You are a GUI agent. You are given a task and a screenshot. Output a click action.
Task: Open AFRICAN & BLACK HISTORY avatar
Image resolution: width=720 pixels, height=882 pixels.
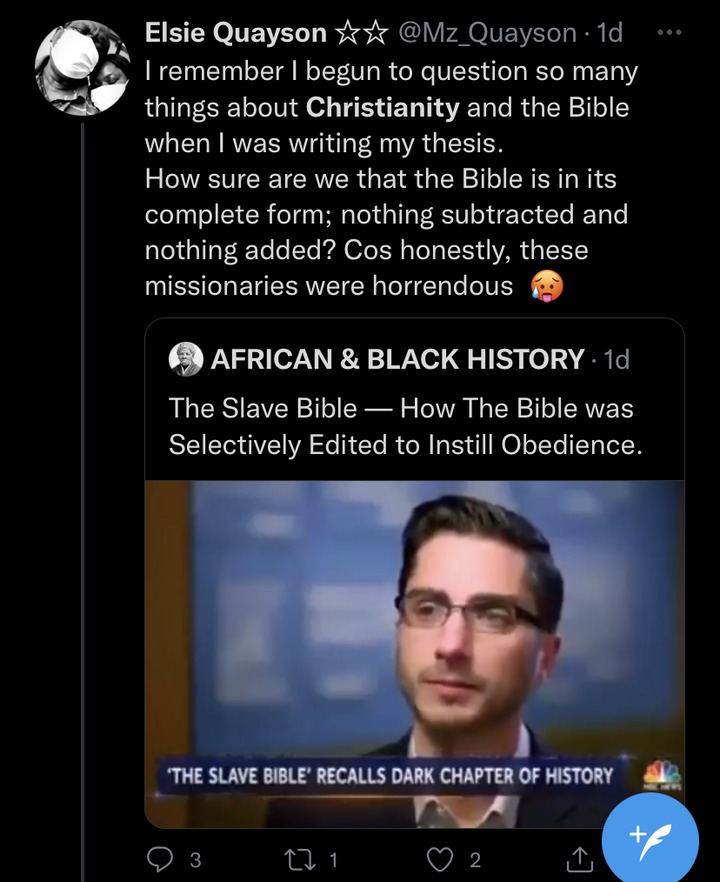point(186,359)
